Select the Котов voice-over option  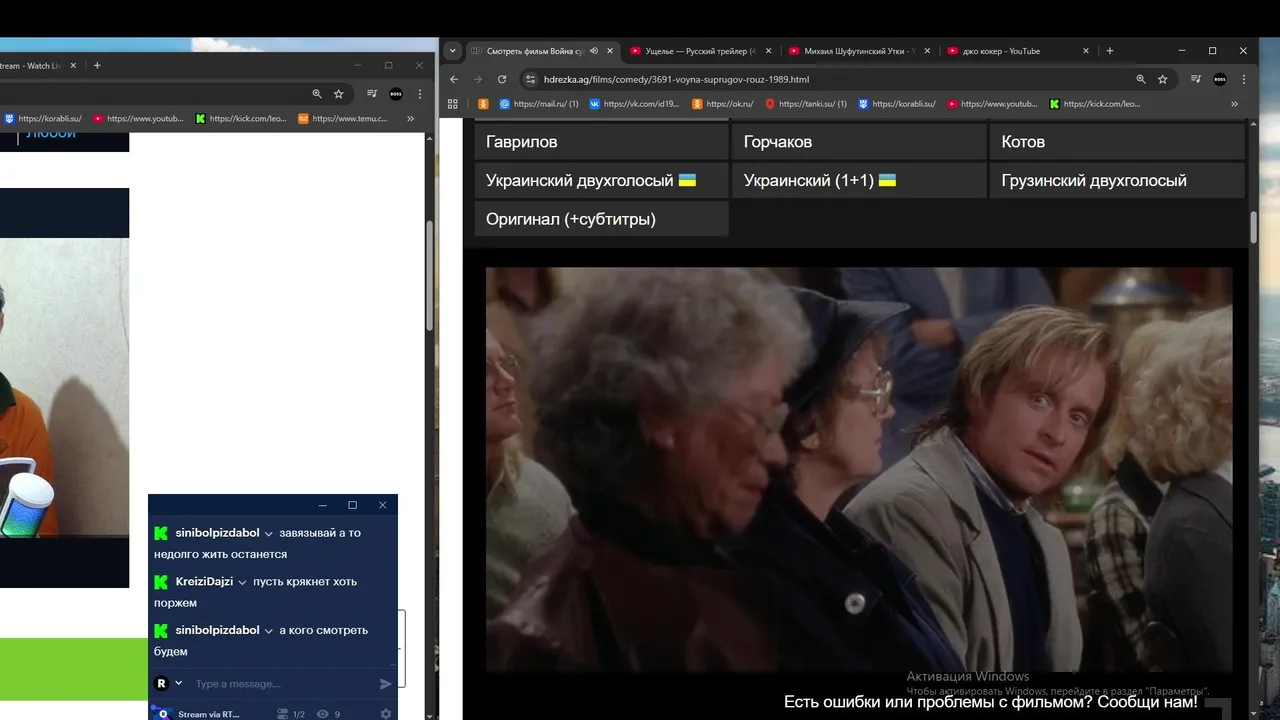pos(1117,142)
